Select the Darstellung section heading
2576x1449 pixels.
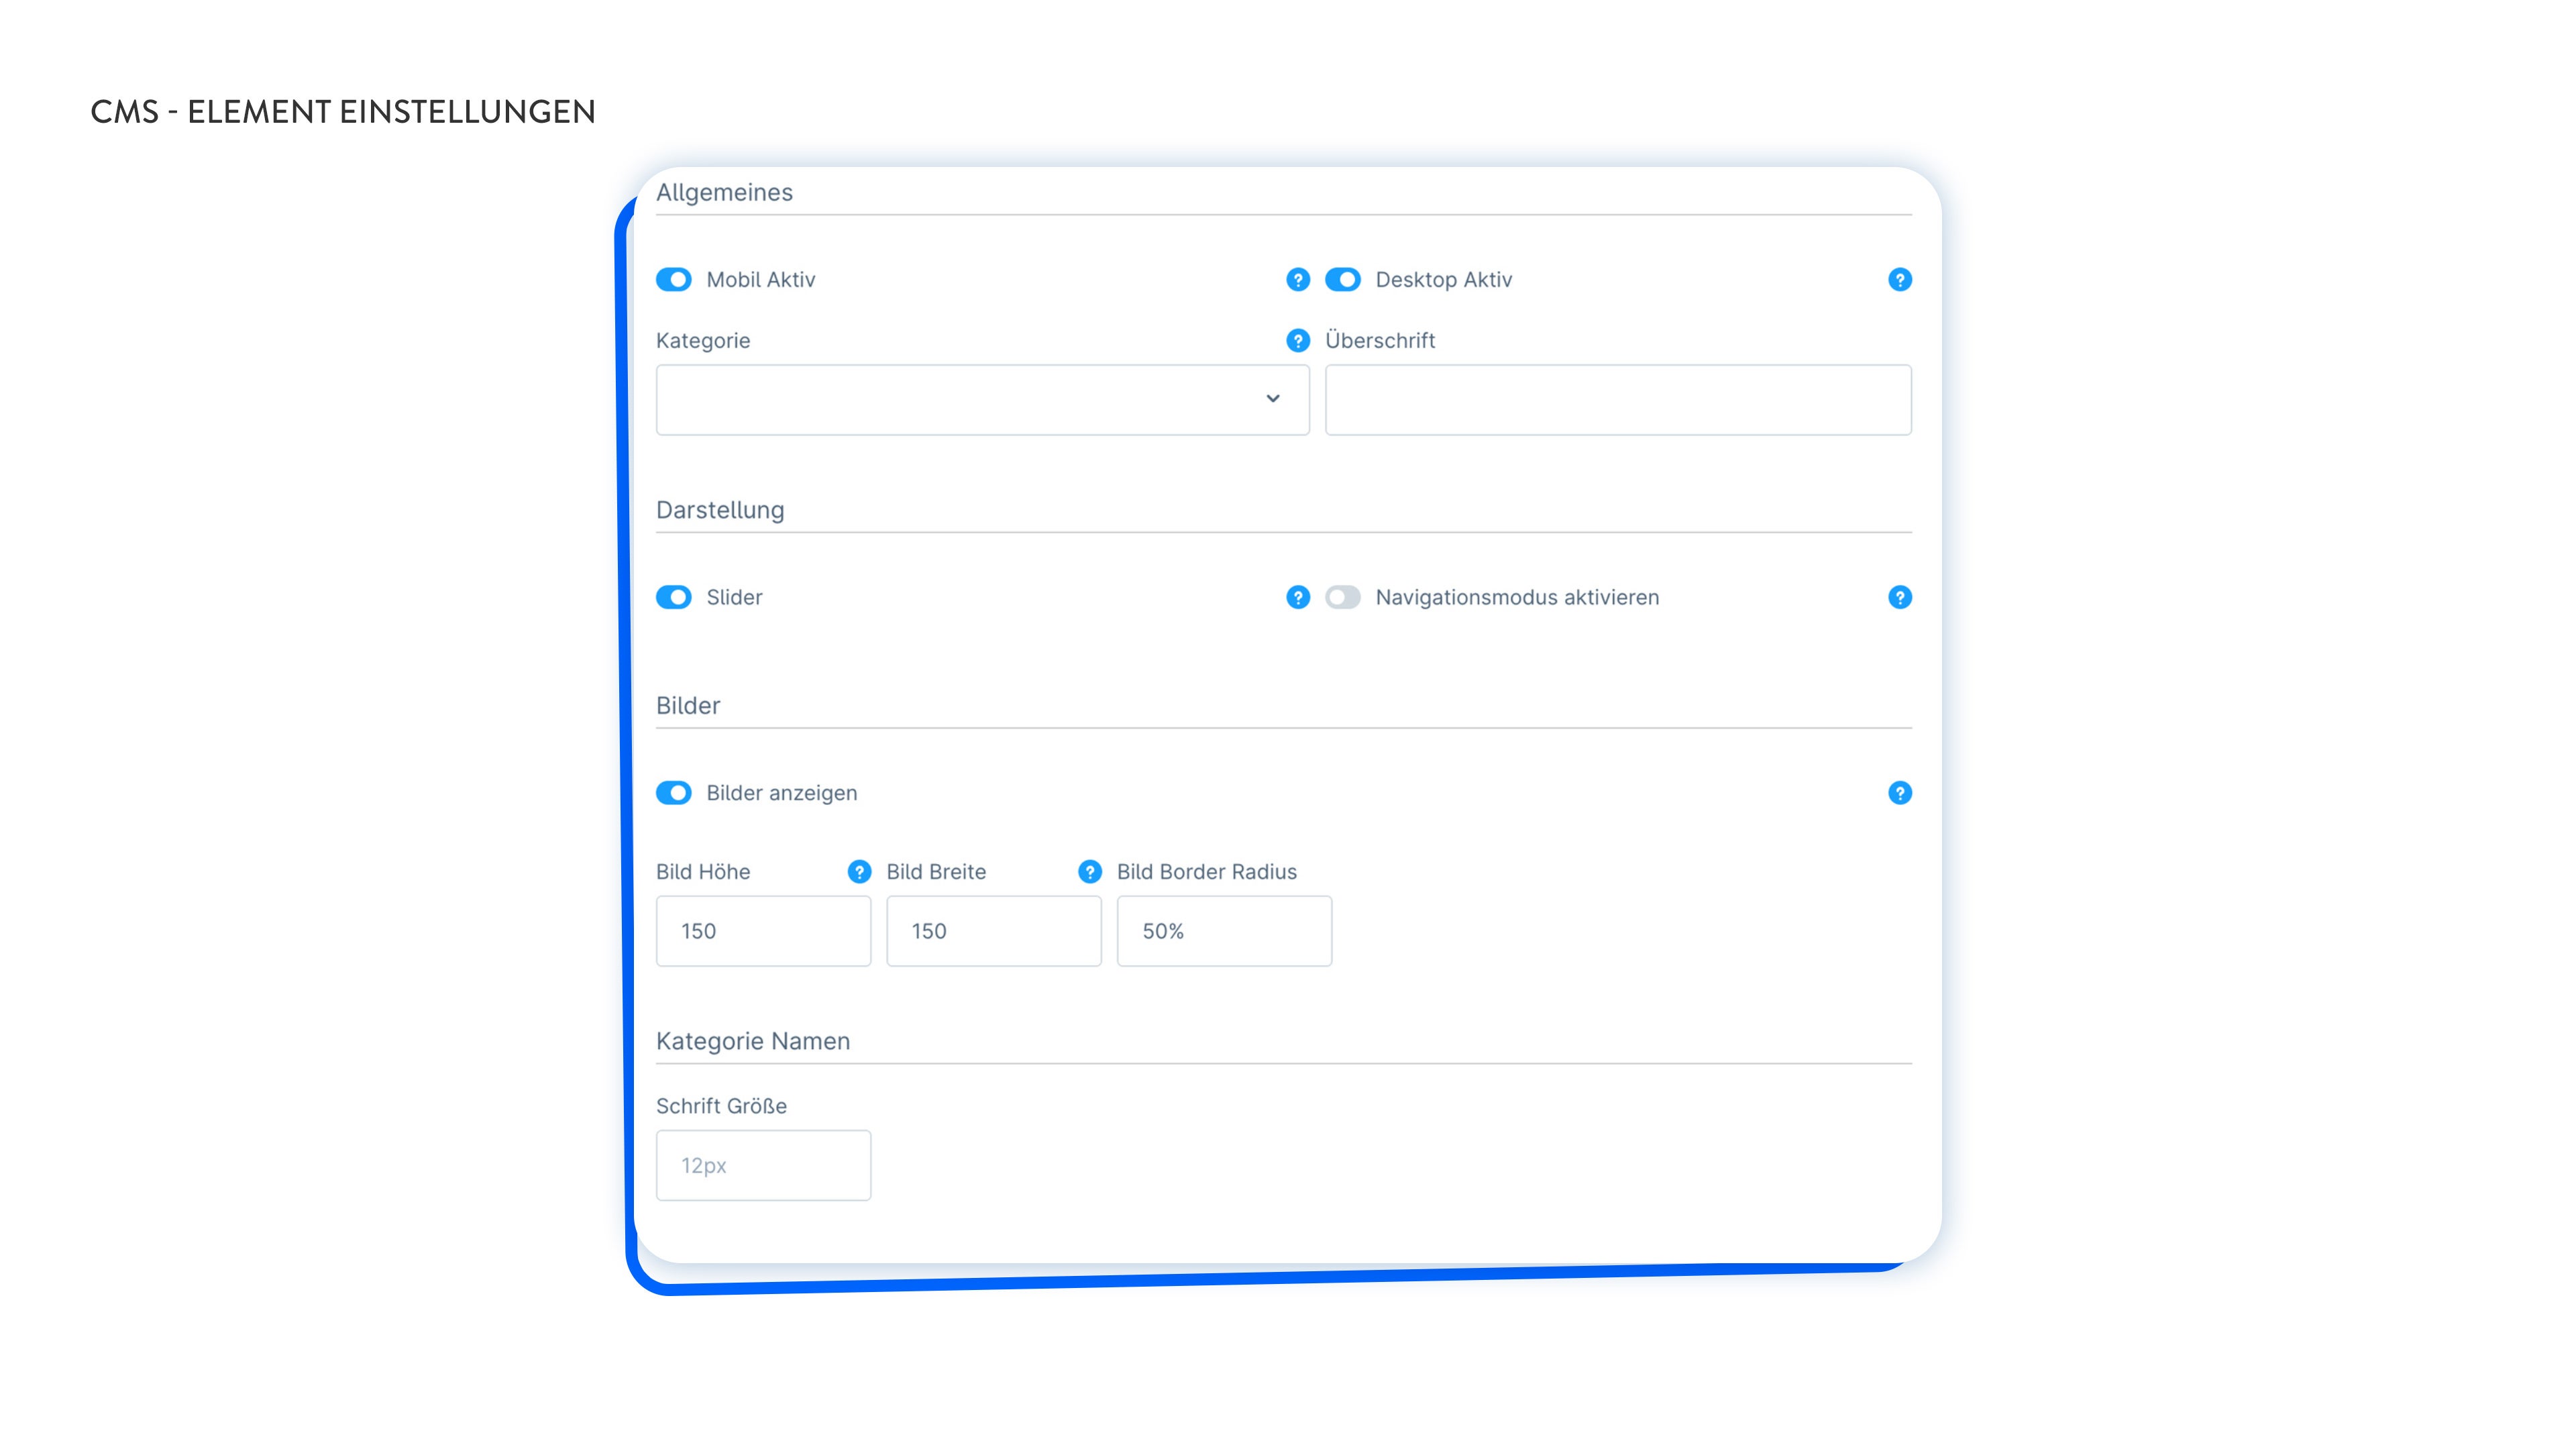[x=720, y=510]
